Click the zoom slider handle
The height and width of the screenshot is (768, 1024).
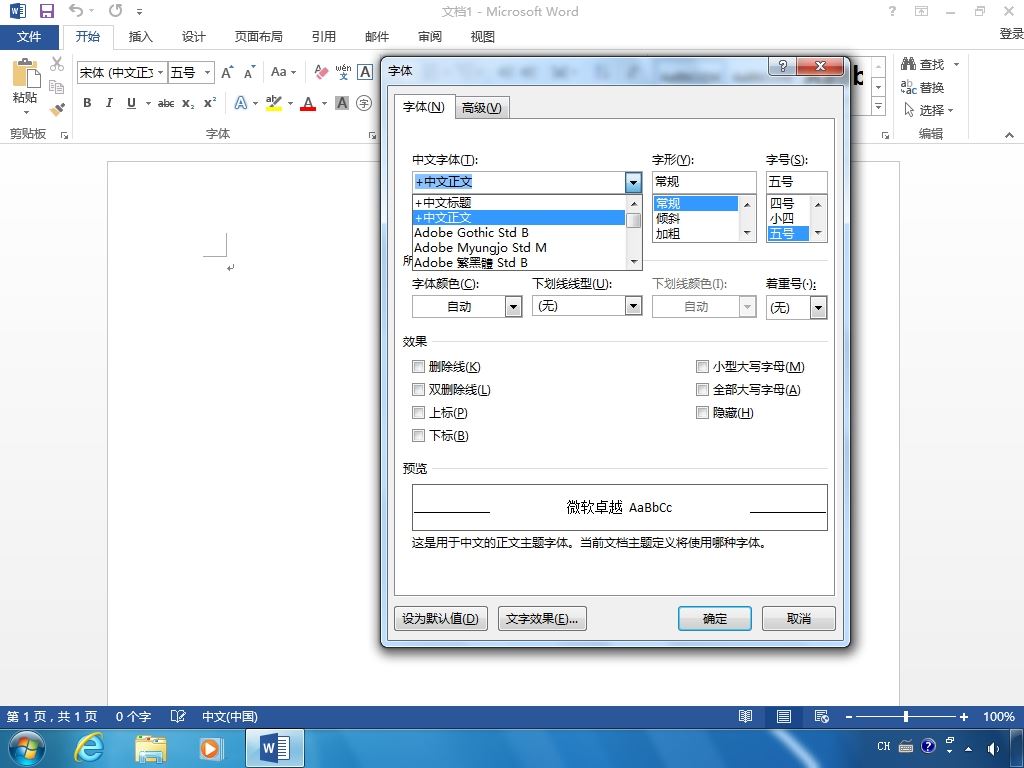click(906, 716)
